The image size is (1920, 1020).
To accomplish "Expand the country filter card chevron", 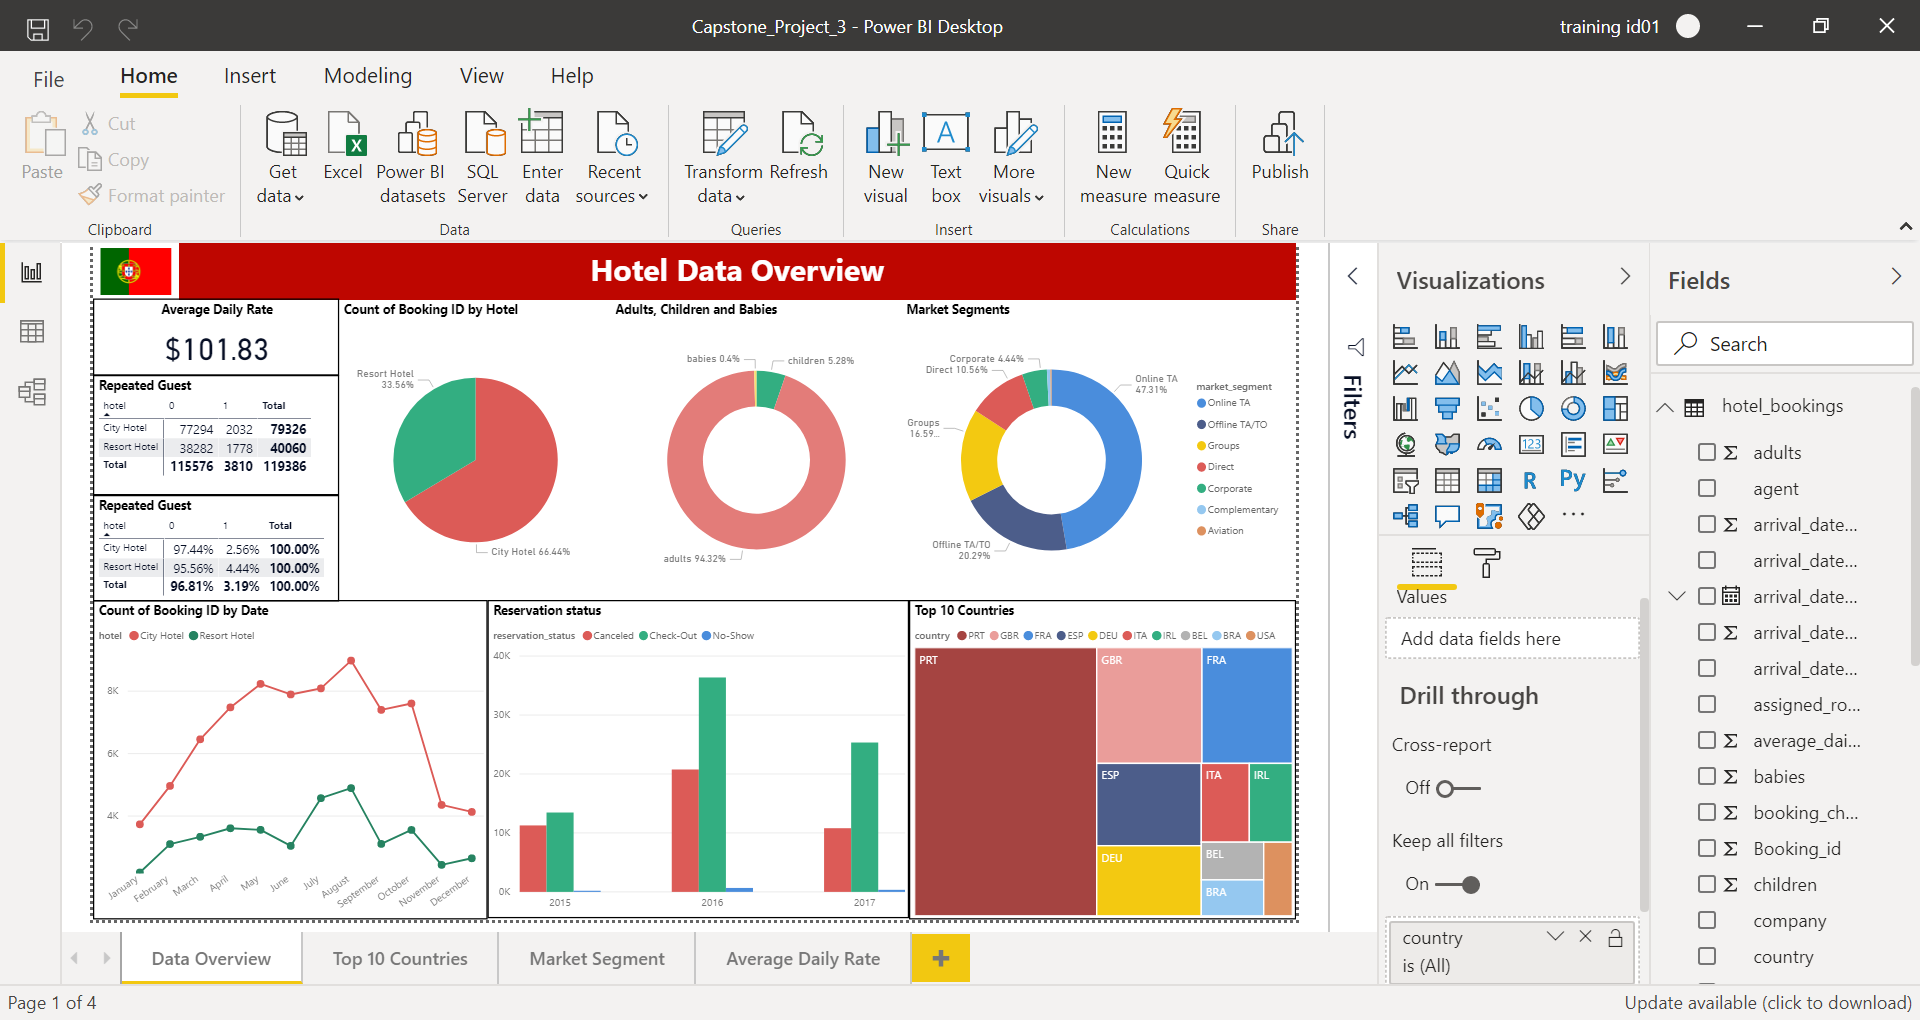I will (1555, 937).
